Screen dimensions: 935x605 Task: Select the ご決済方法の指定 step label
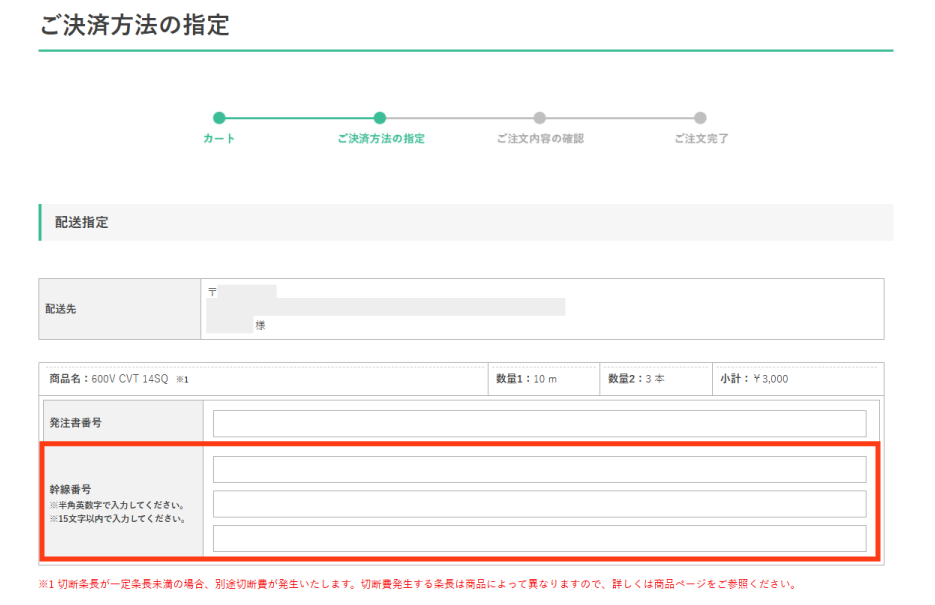click(x=380, y=139)
